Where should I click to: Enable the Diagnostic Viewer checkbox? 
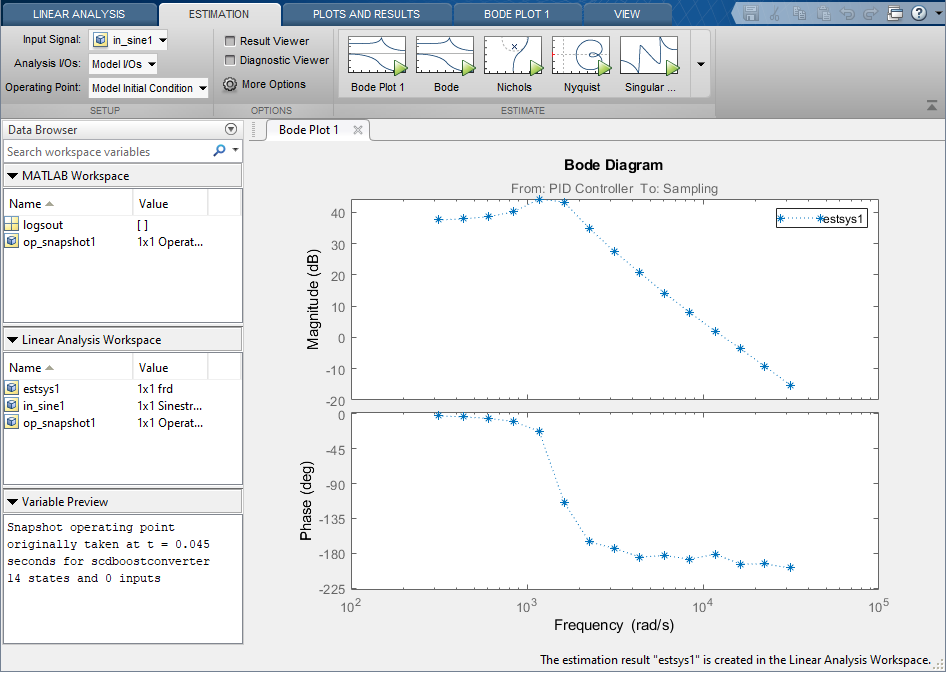(x=229, y=60)
